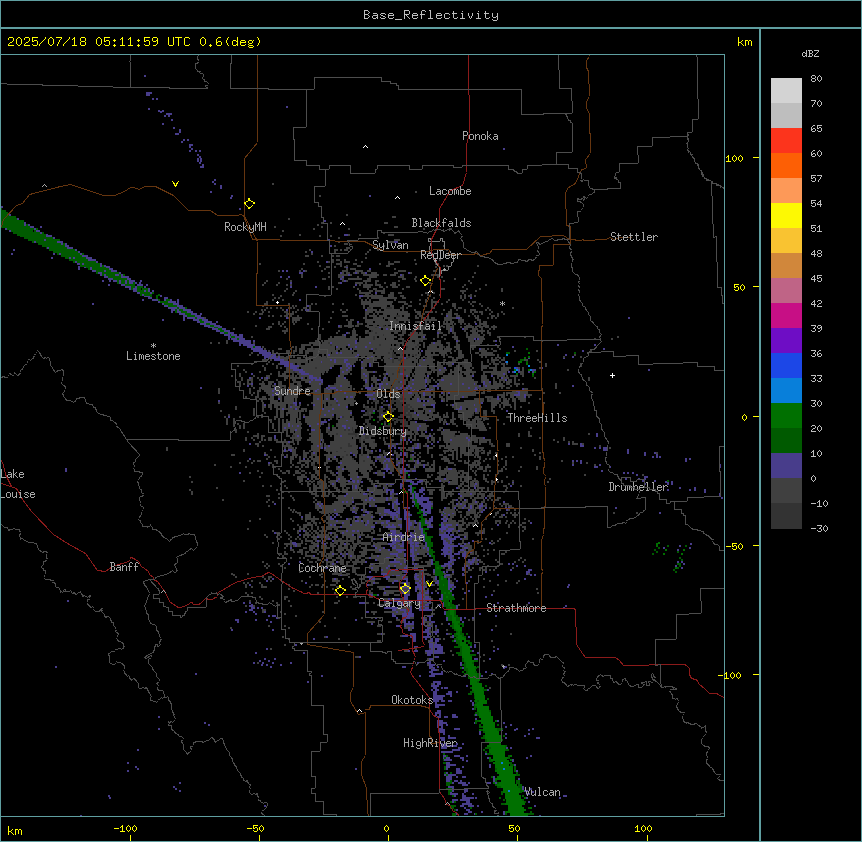Select the dark green 10-20 dBZ swatch

pos(786,441)
